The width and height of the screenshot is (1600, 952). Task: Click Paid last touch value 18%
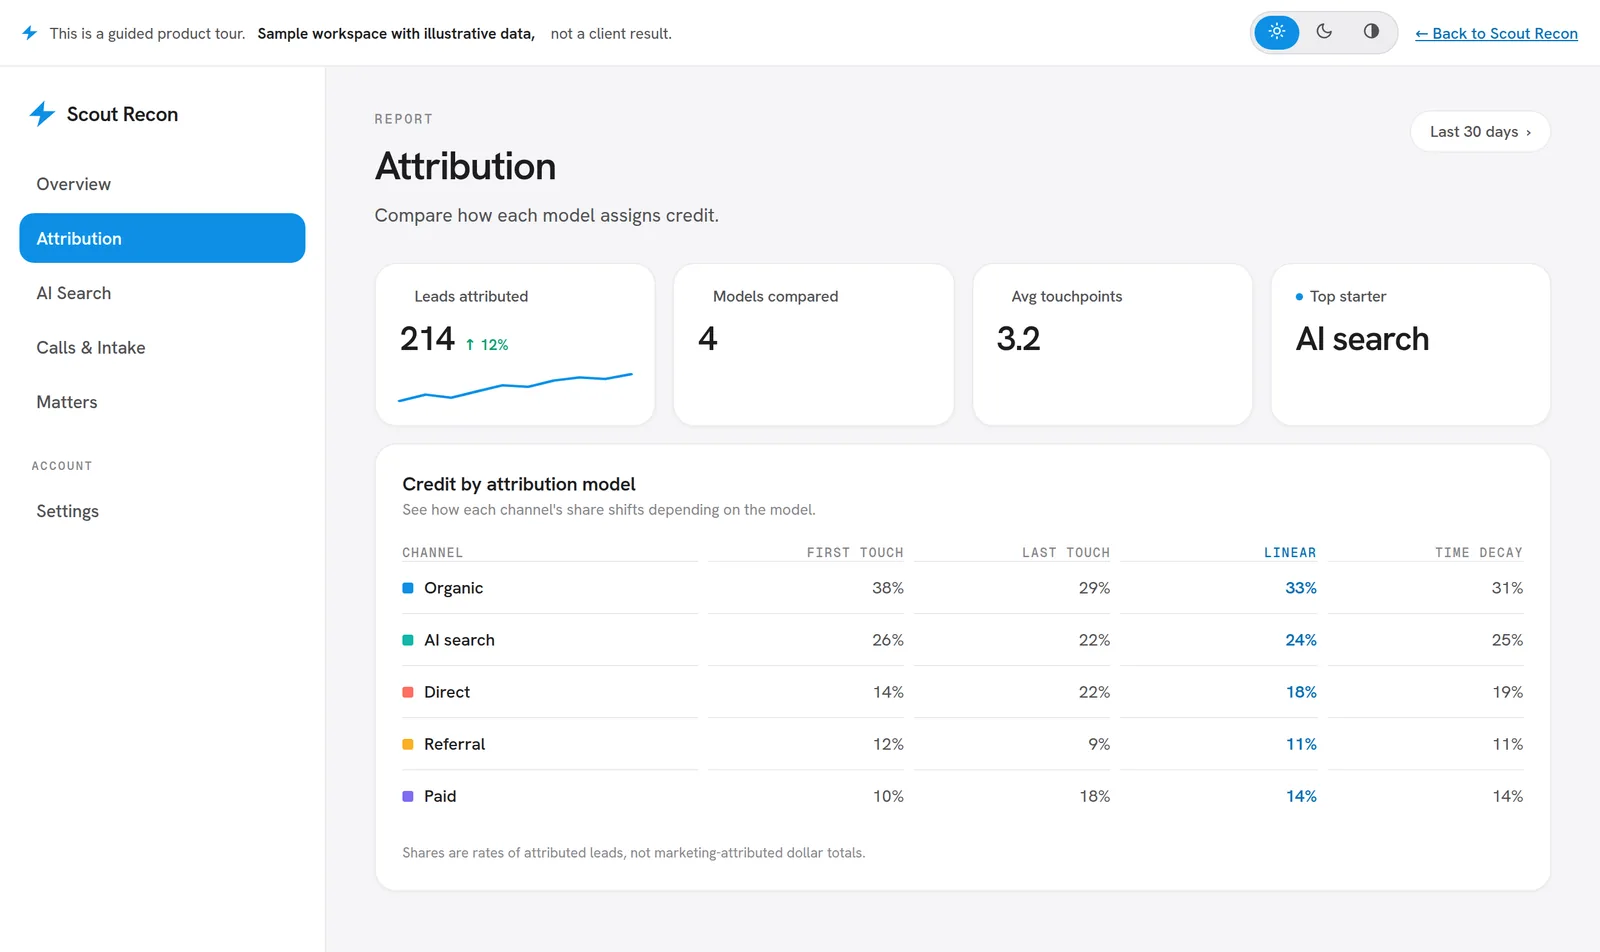(x=1095, y=796)
